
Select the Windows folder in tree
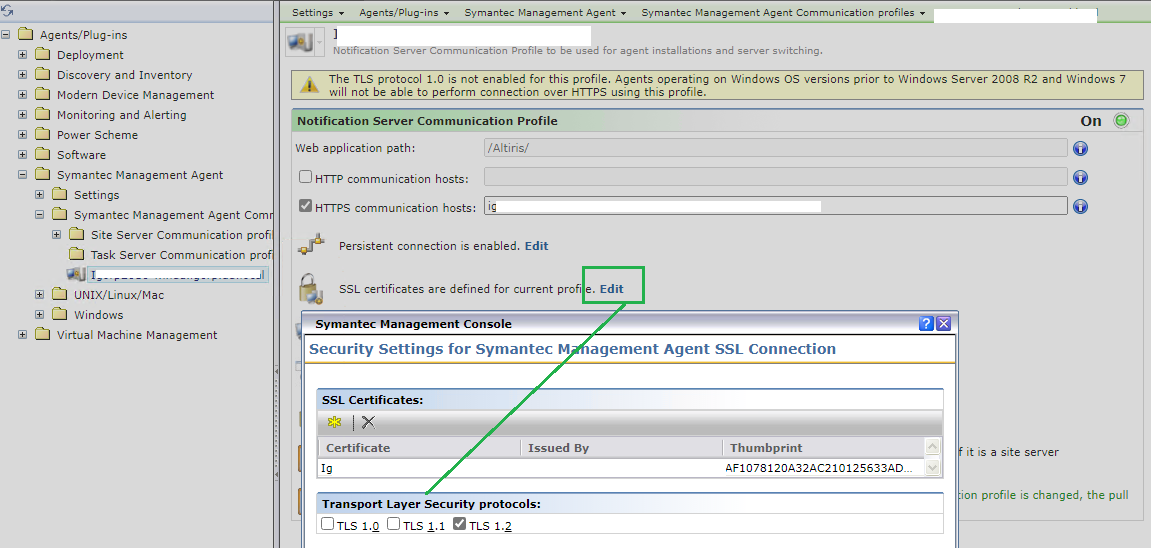[98, 315]
